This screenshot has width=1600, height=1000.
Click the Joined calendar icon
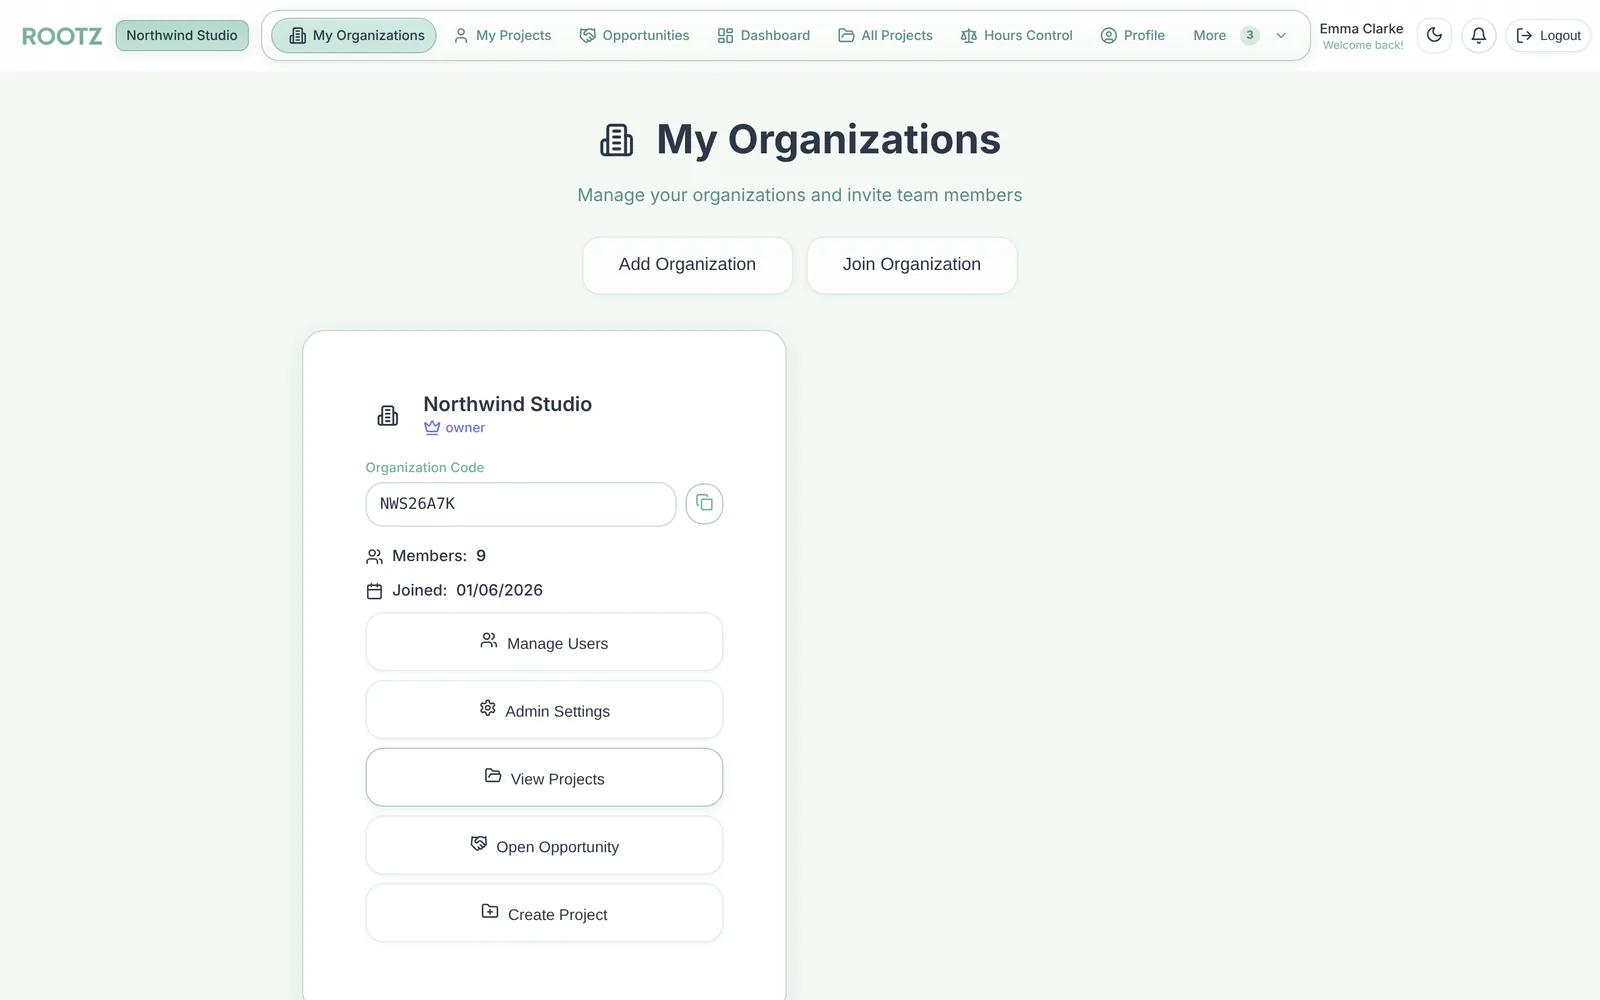(x=375, y=591)
